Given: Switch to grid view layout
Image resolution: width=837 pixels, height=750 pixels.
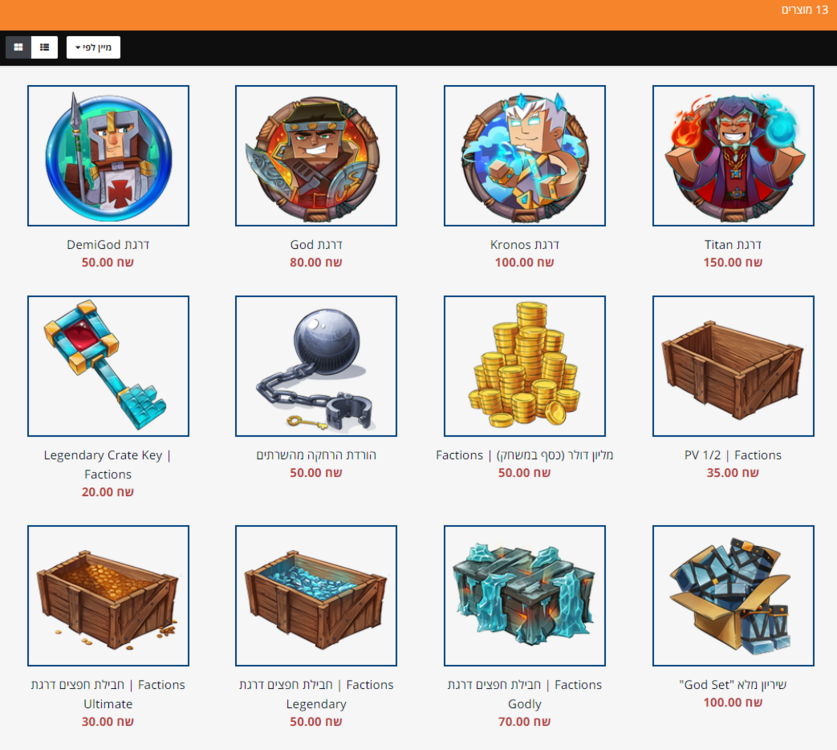Looking at the screenshot, I should click(x=18, y=48).
